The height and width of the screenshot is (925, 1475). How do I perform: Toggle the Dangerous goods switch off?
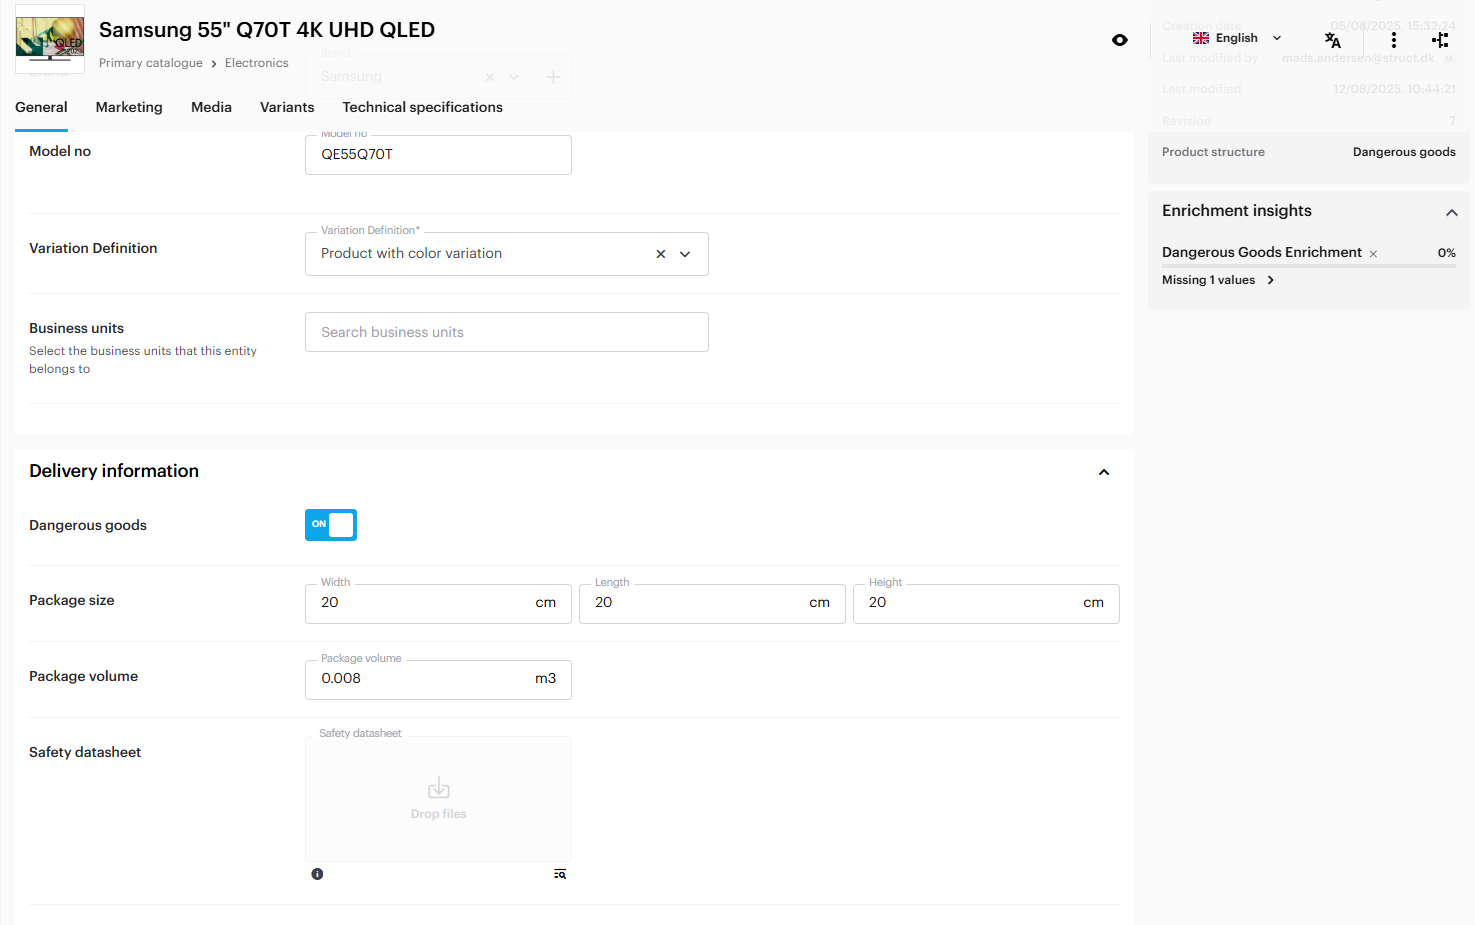(331, 525)
